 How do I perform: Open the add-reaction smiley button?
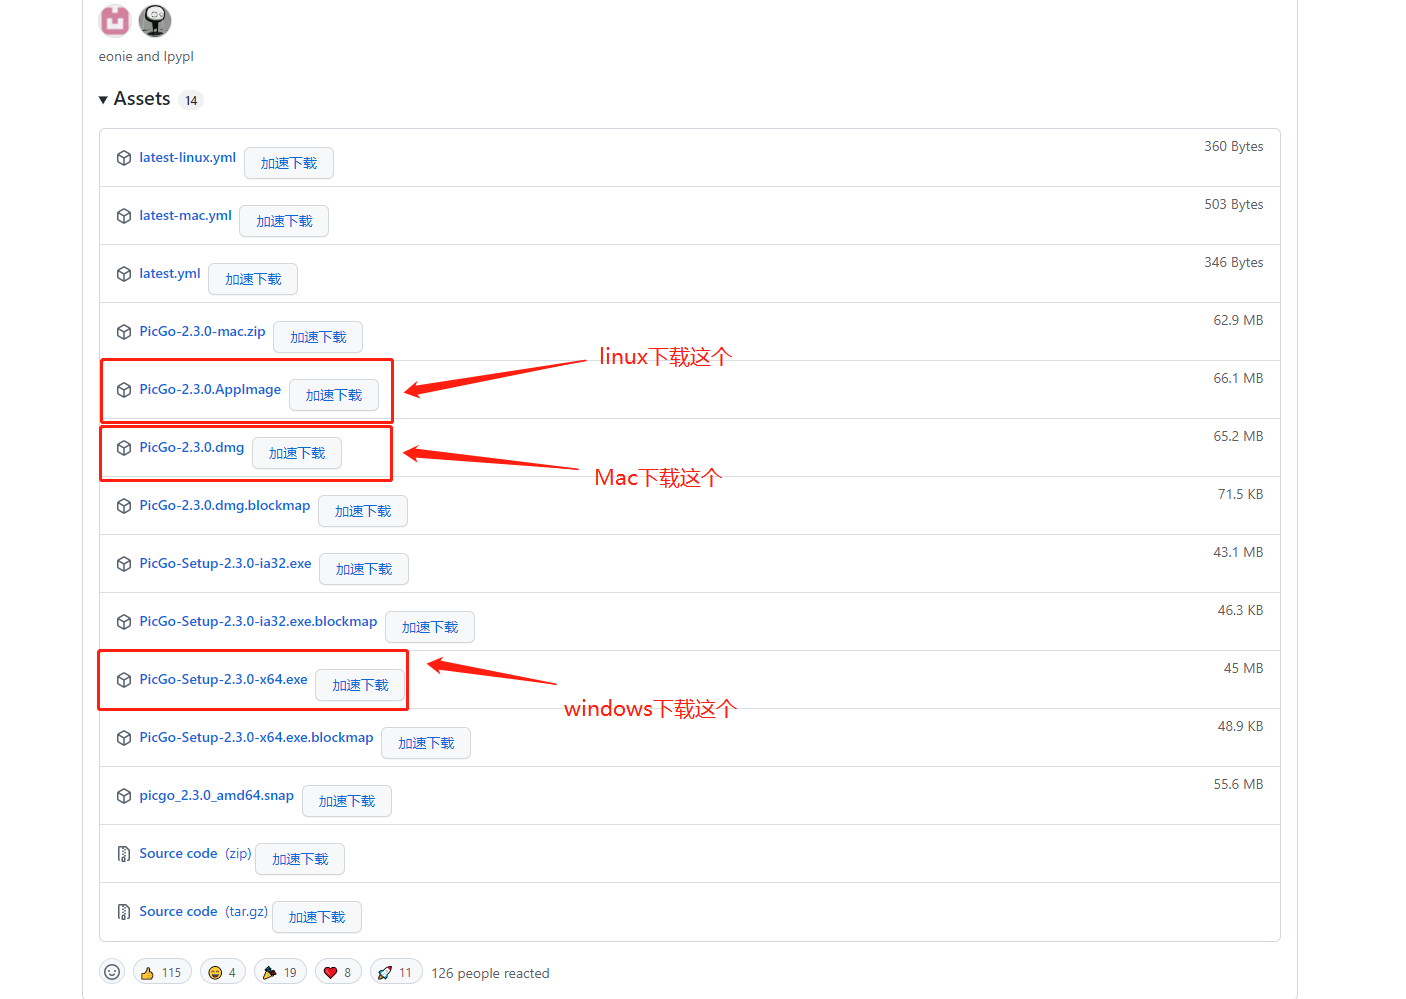pyautogui.click(x=112, y=972)
